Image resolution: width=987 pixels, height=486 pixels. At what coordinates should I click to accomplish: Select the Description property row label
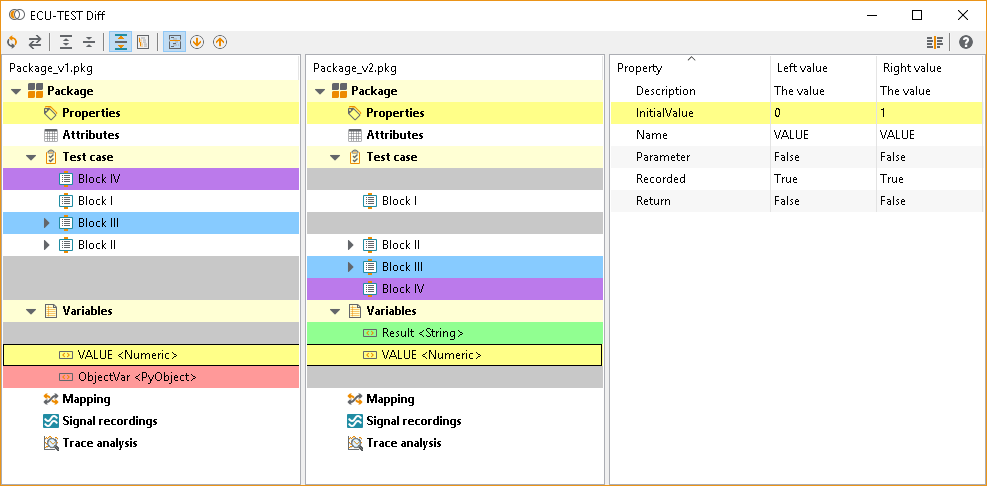pos(665,91)
